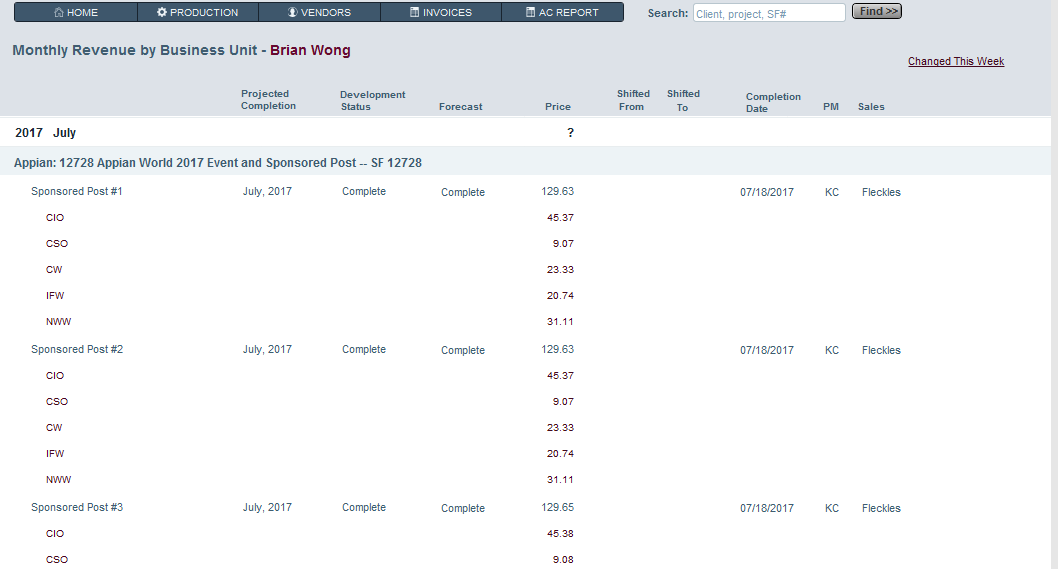Click the question mark price total

click(x=571, y=133)
